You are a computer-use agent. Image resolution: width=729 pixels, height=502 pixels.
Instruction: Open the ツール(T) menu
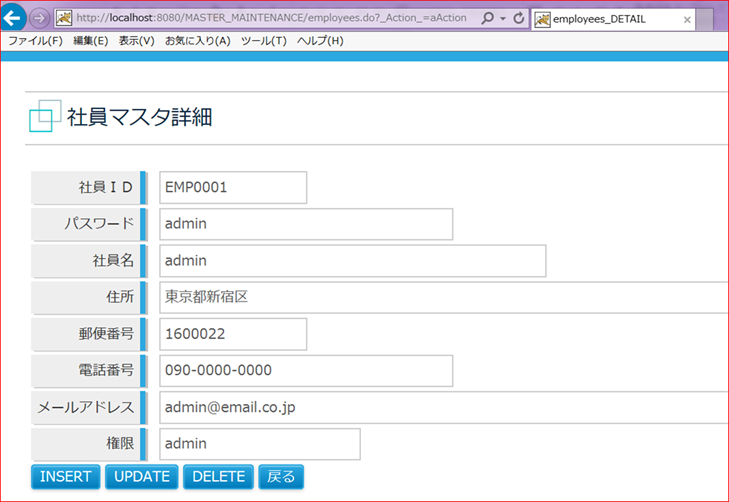point(263,41)
